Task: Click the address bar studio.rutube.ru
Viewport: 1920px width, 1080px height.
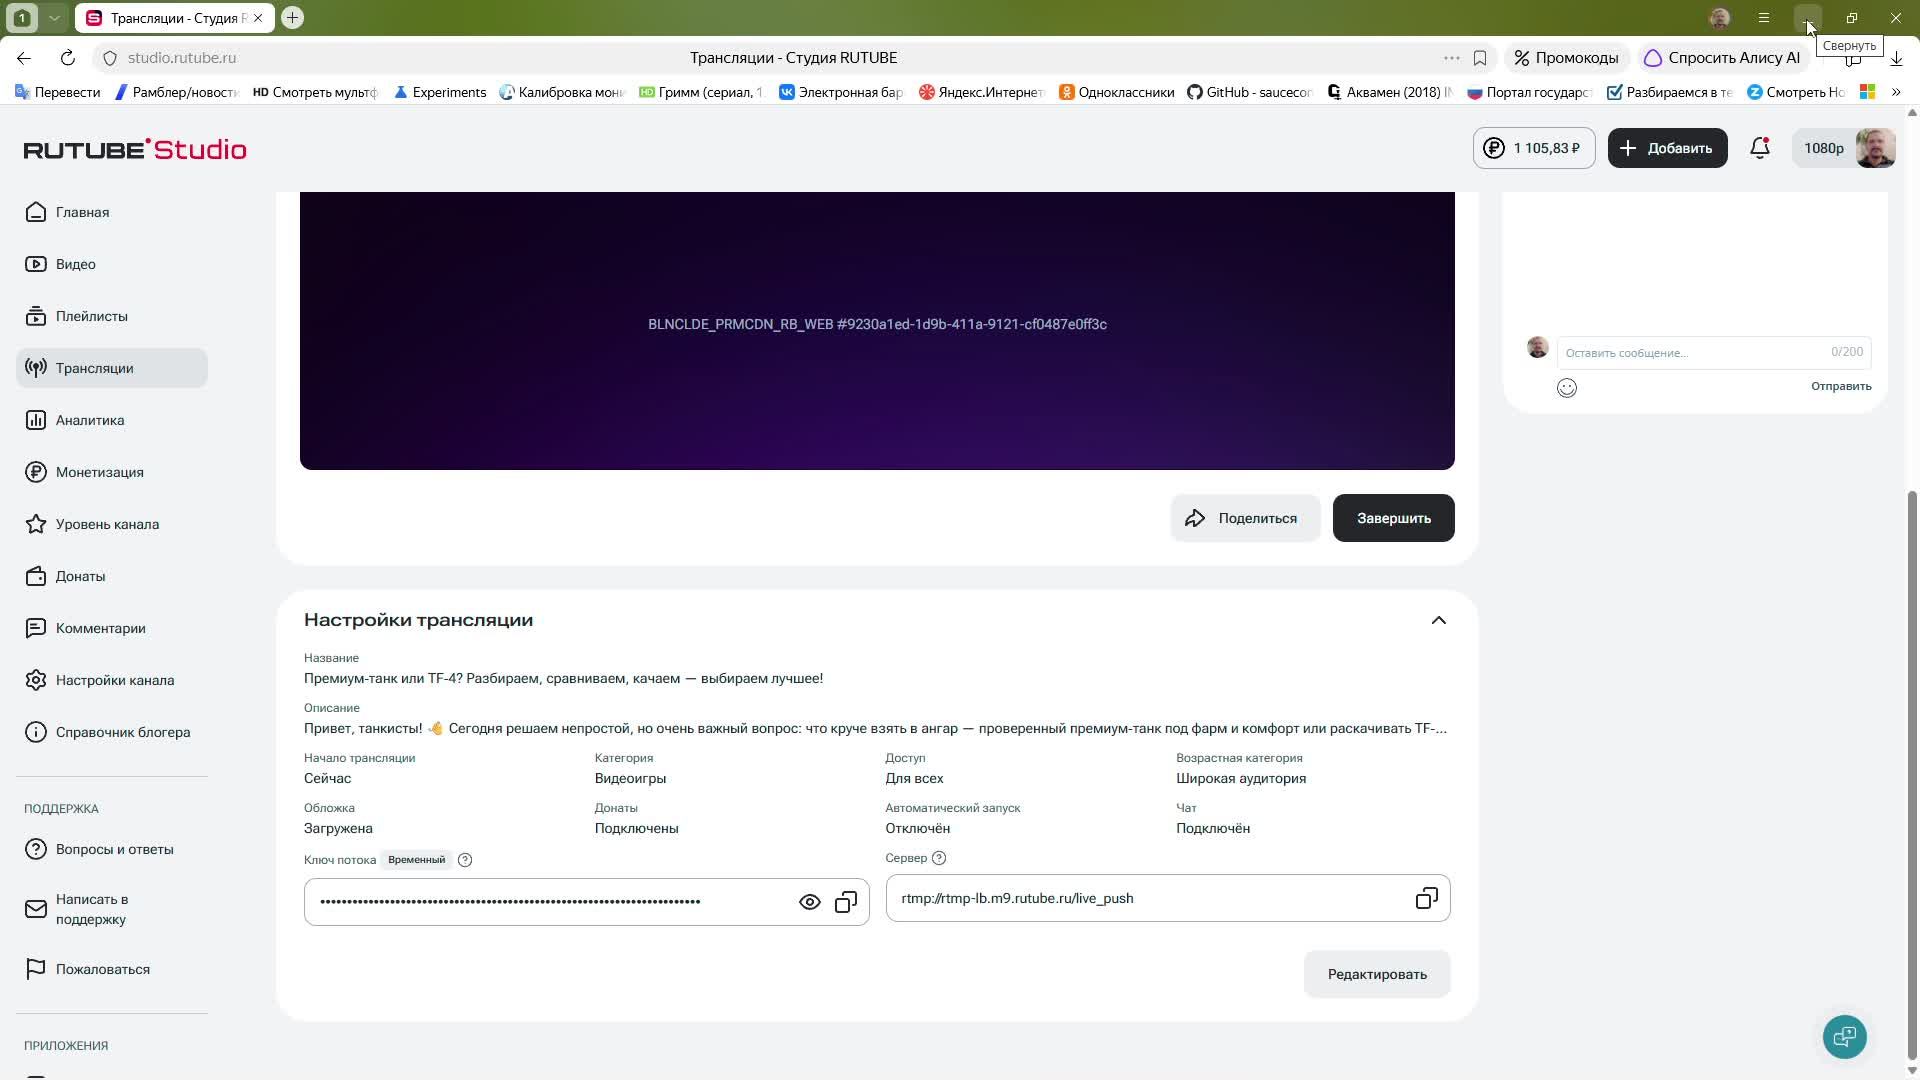Action: tap(182, 58)
